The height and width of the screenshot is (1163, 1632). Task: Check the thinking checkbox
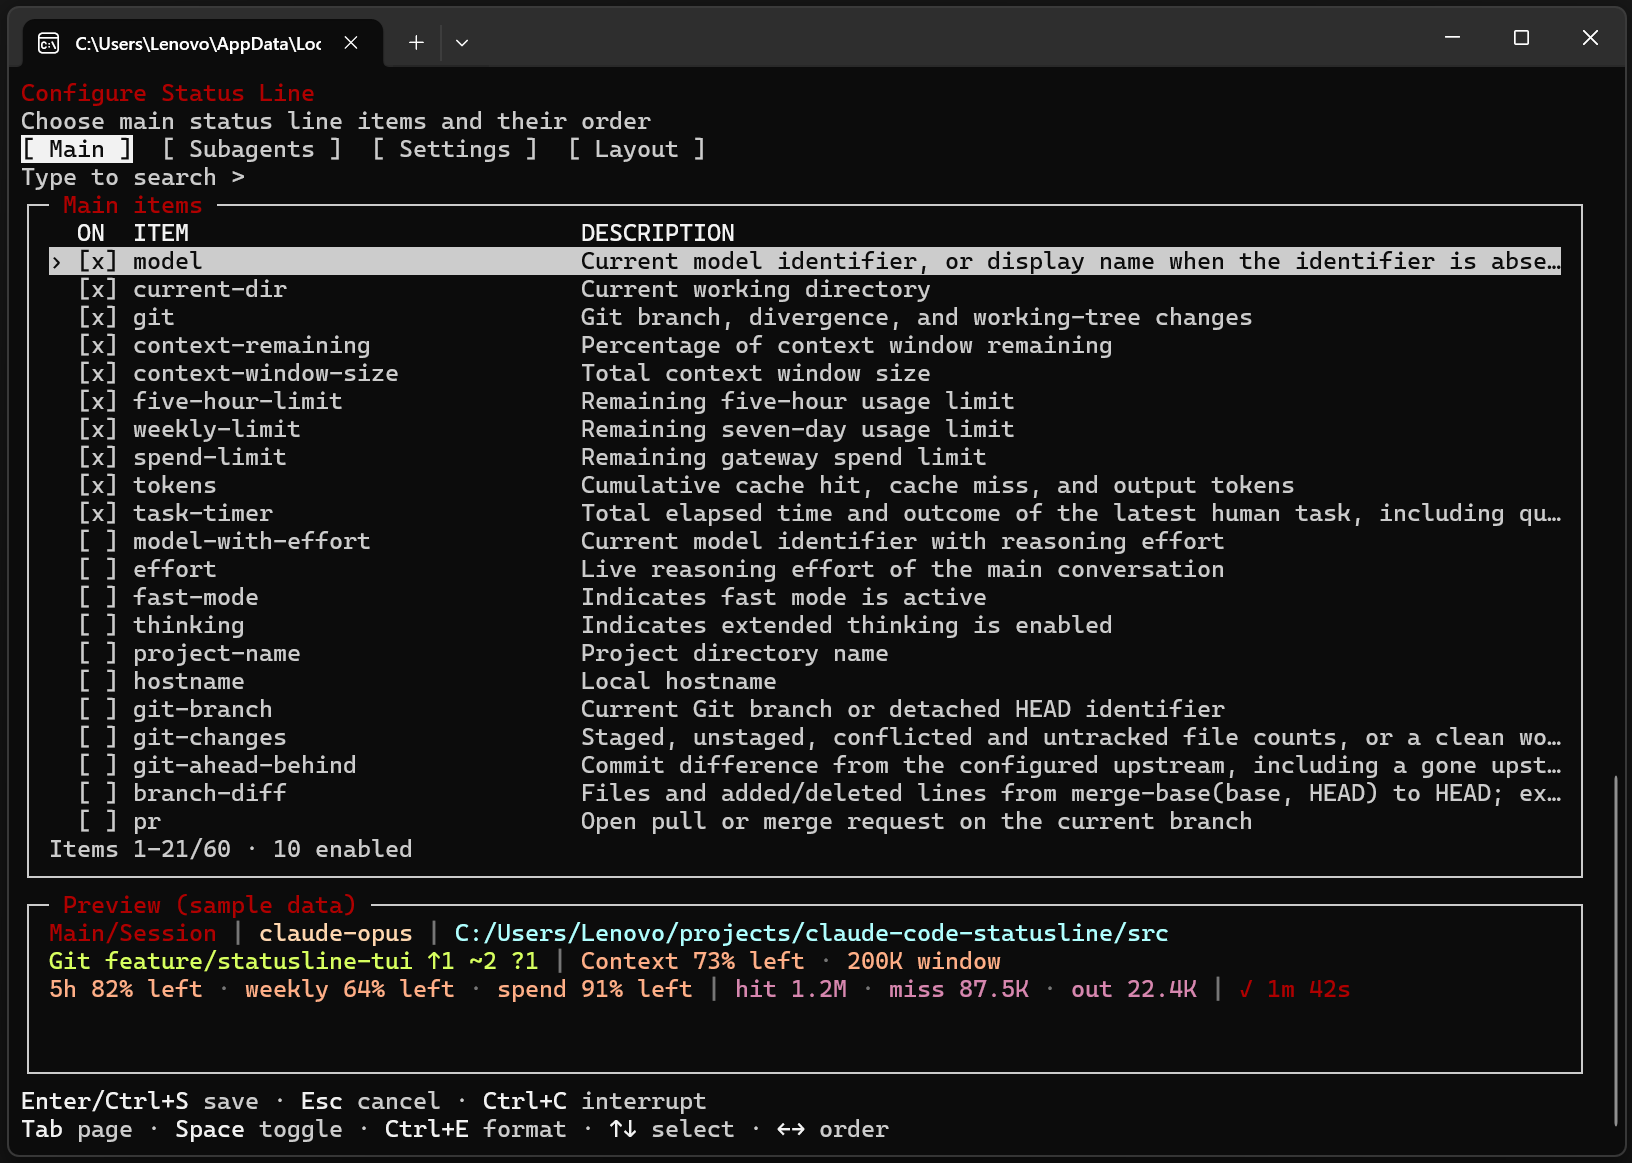click(98, 625)
